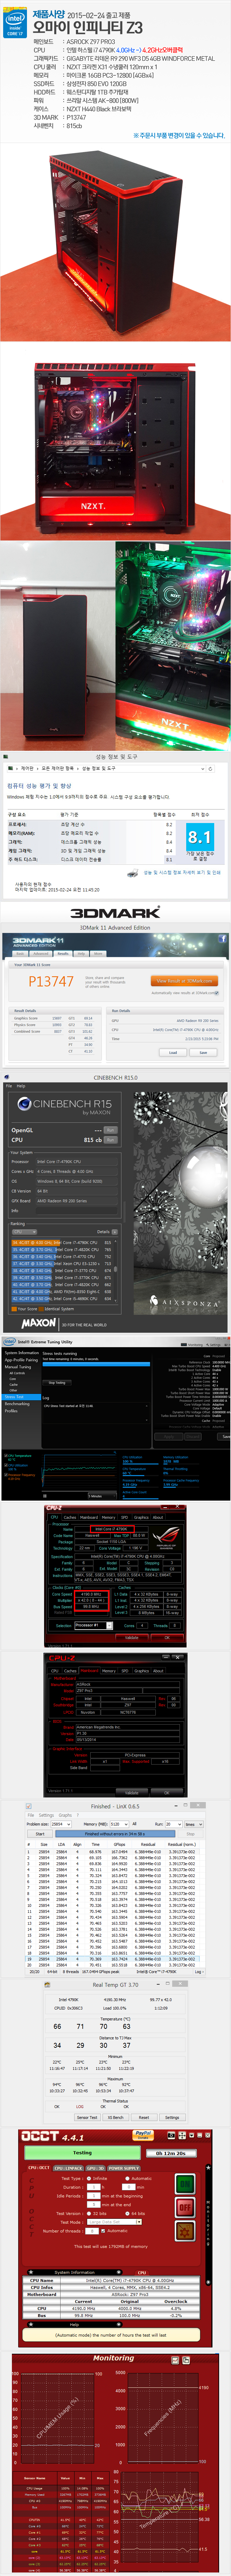Click the Facebook icon in 3DMark 11
The width and height of the screenshot is (231, 2576).
click(222, 938)
